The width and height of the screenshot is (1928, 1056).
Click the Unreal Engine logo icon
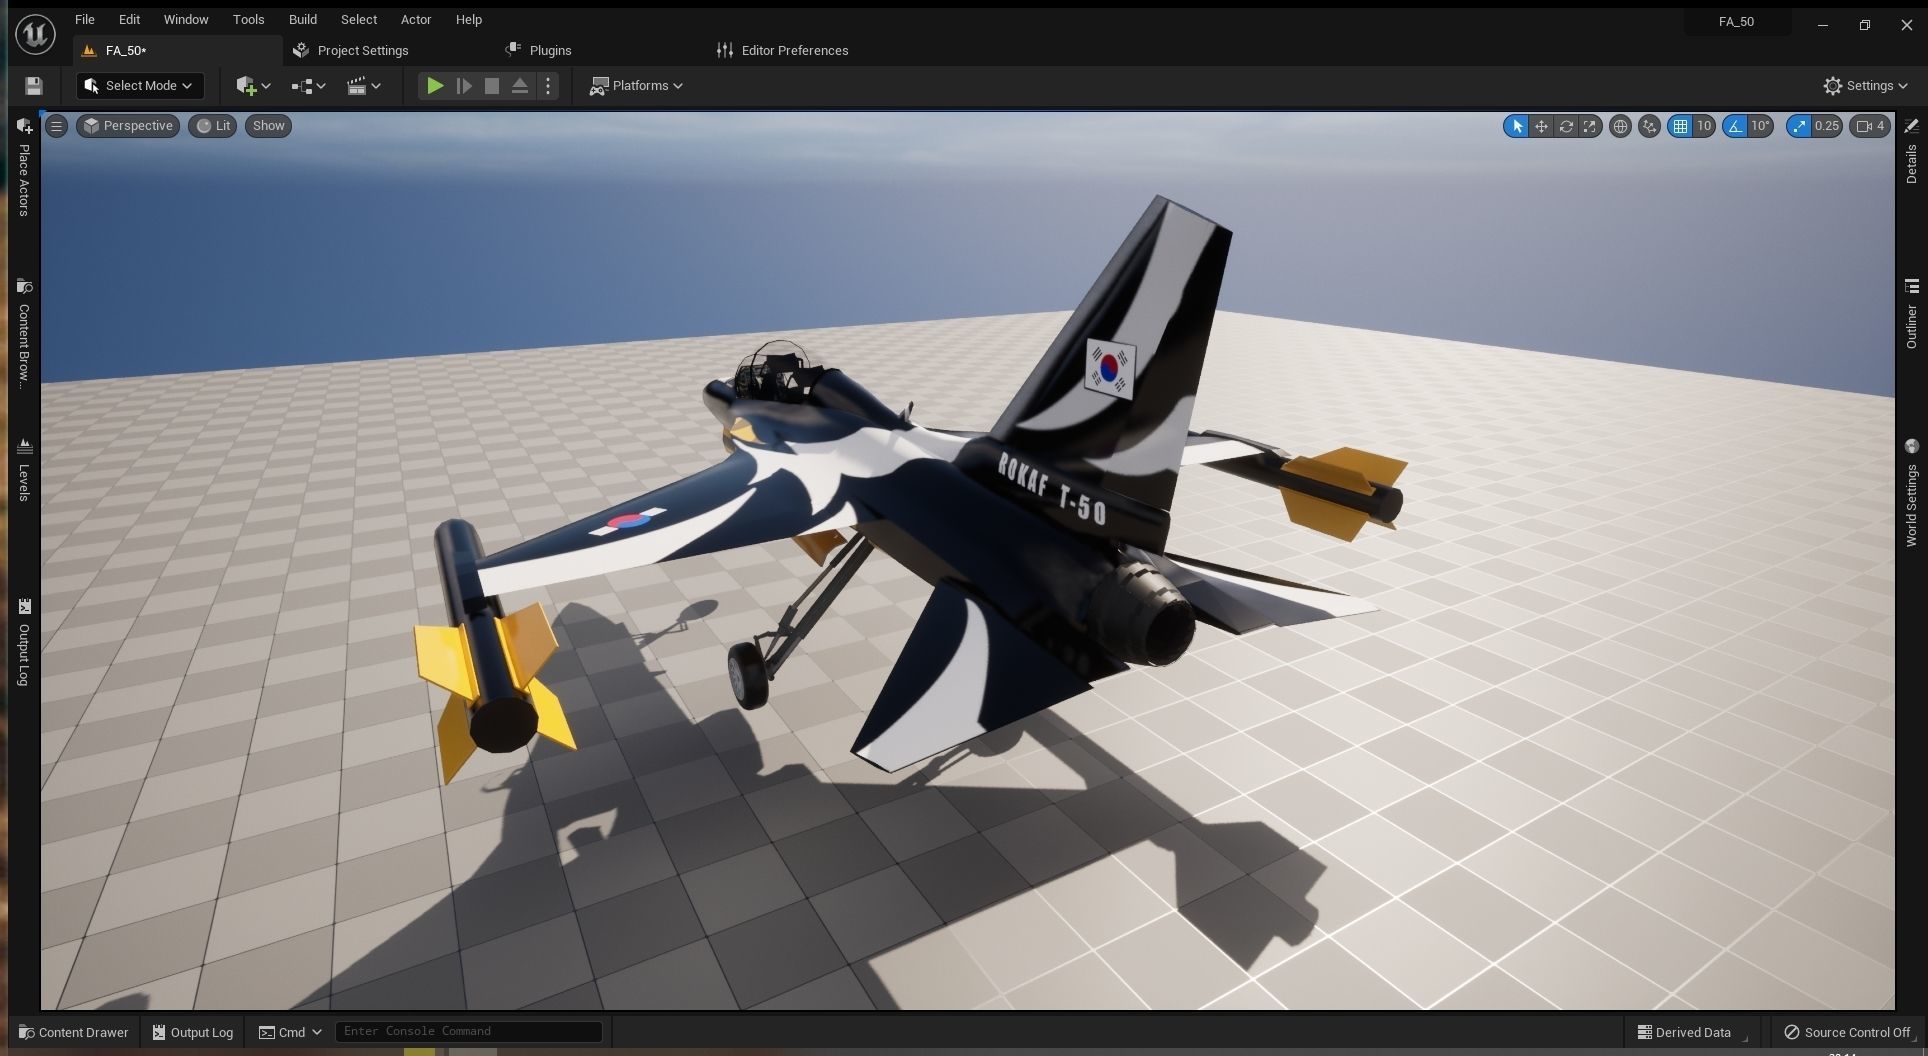[x=35, y=33]
